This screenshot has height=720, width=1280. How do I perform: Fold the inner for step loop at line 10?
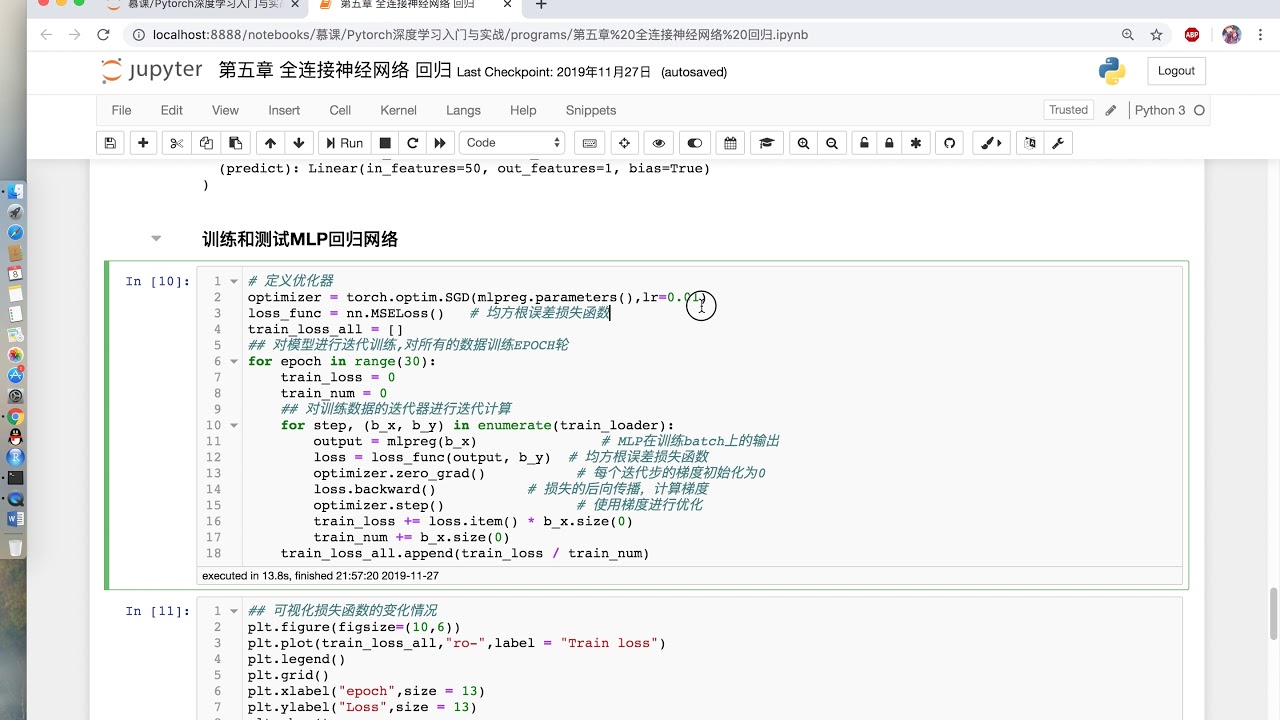234,425
